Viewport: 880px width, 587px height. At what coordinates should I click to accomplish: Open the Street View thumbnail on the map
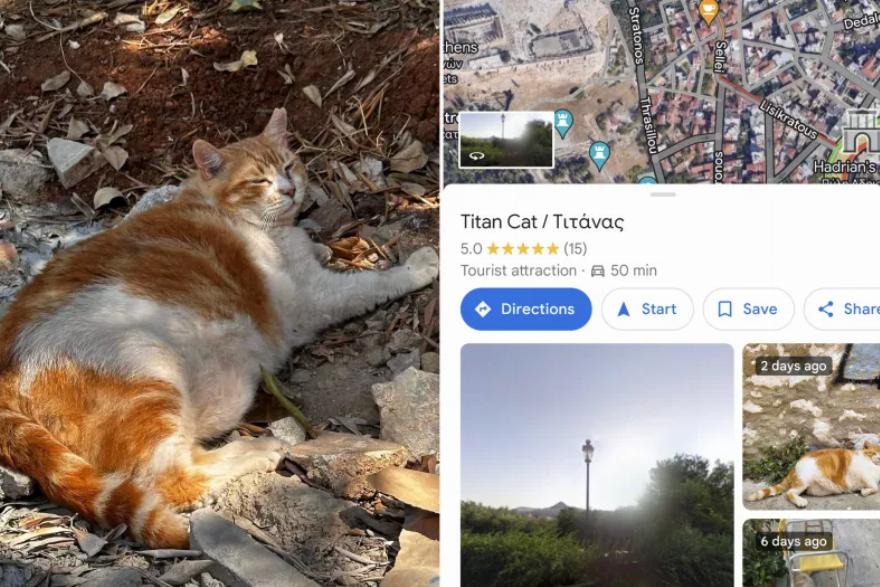coord(506,139)
